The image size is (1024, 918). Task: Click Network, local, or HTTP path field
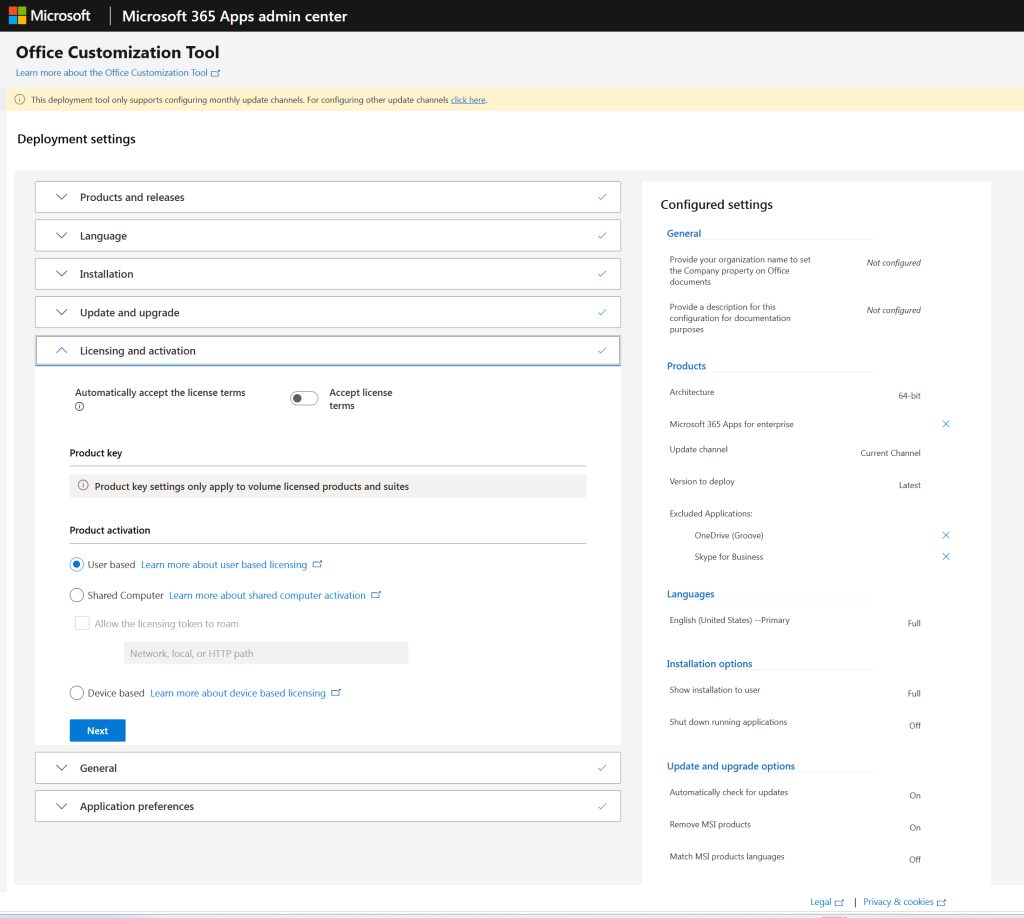(266, 653)
